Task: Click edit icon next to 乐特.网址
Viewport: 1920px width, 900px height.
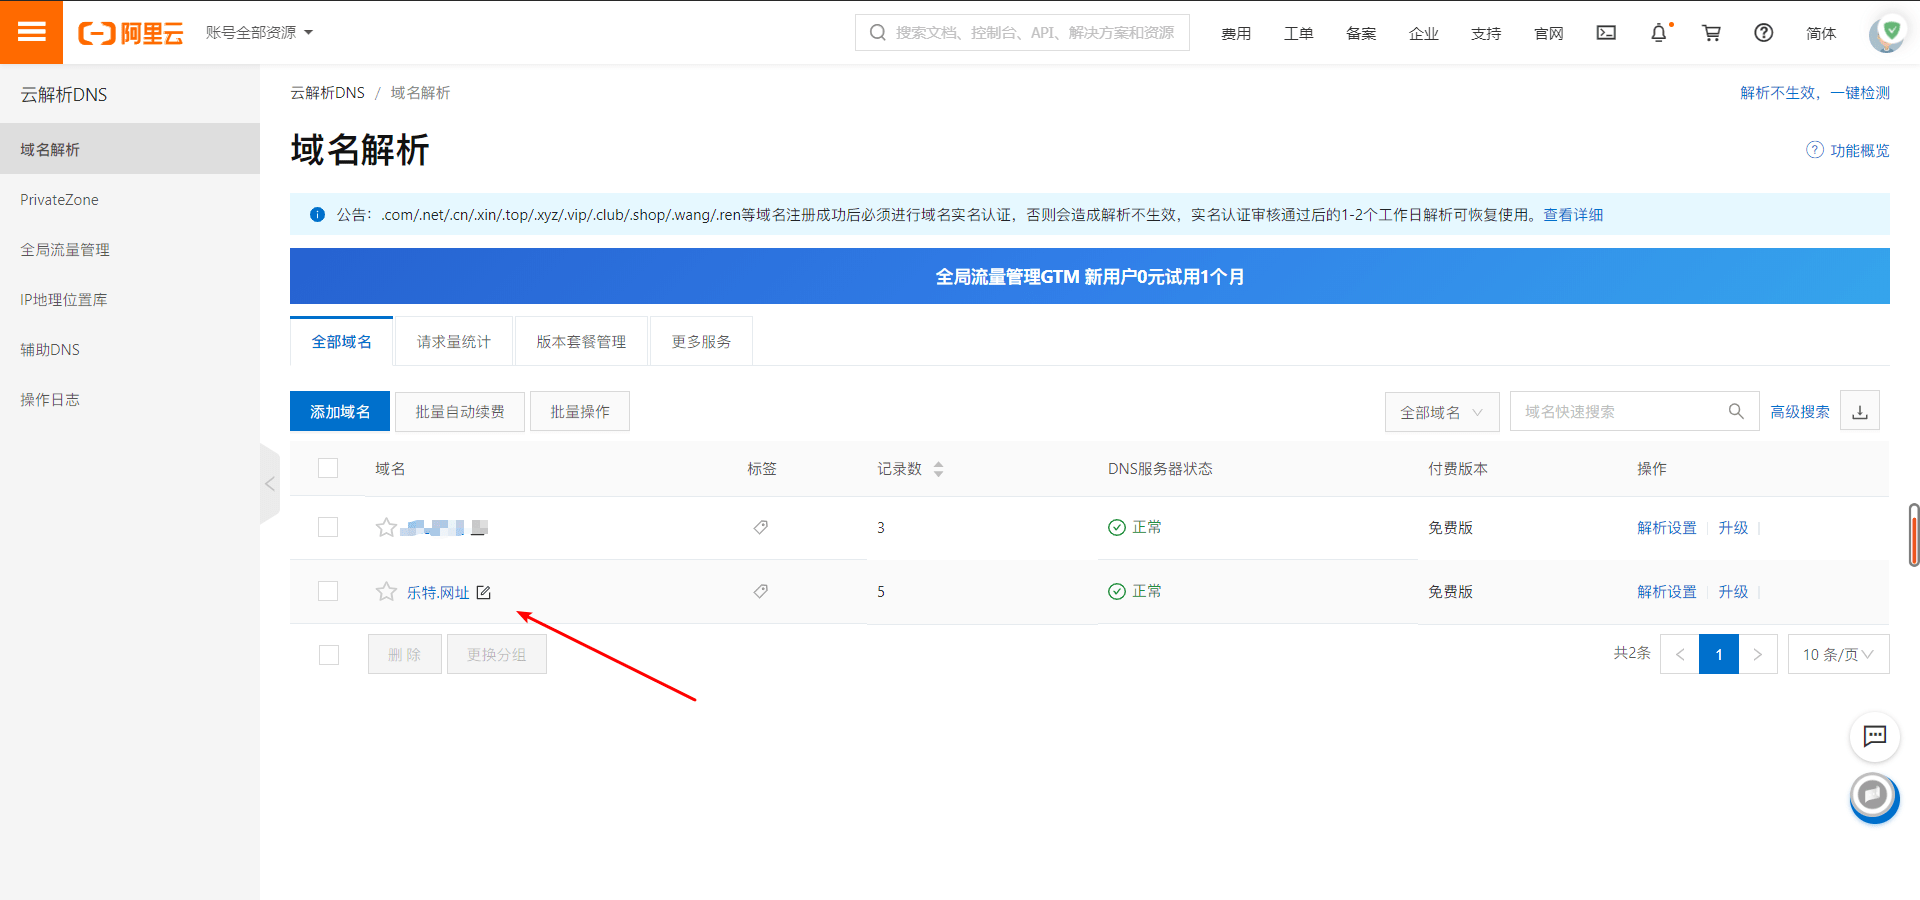Action: pyautogui.click(x=484, y=592)
